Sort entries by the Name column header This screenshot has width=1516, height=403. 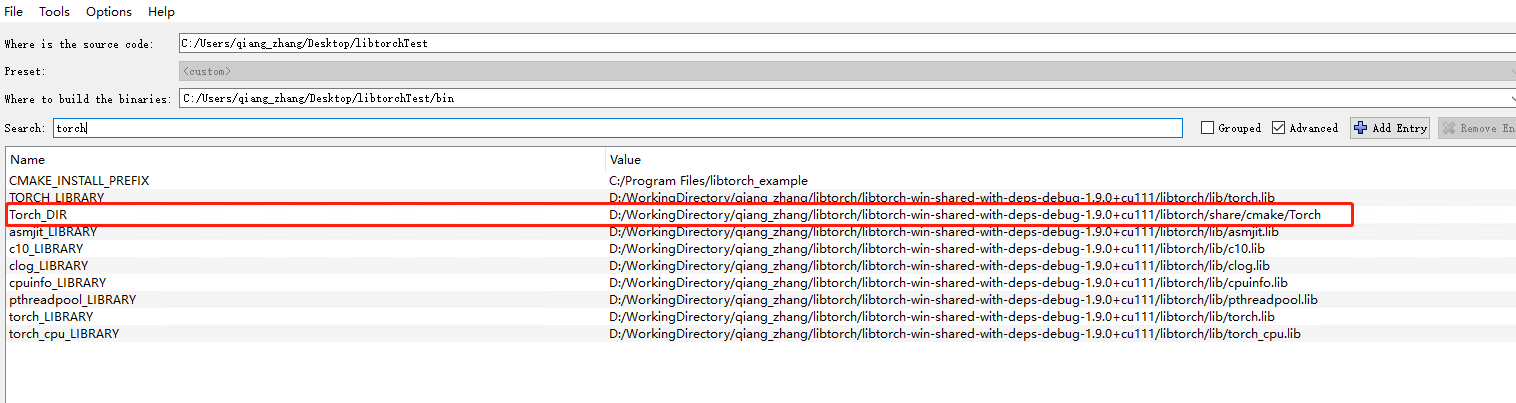(x=27, y=159)
